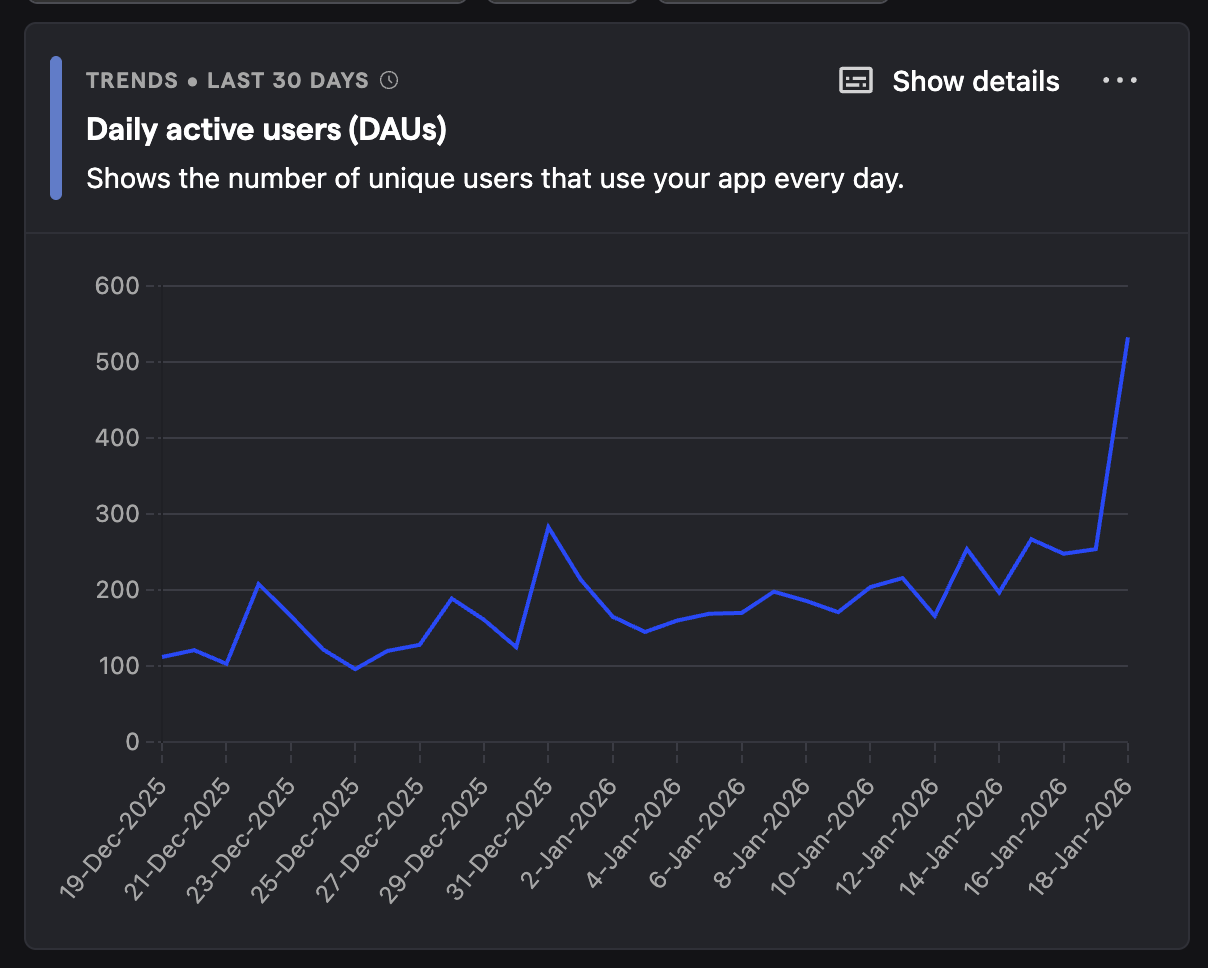The width and height of the screenshot is (1208, 968).
Task: Click the TRENDS insight type label
Action: (x=131, y=80)
